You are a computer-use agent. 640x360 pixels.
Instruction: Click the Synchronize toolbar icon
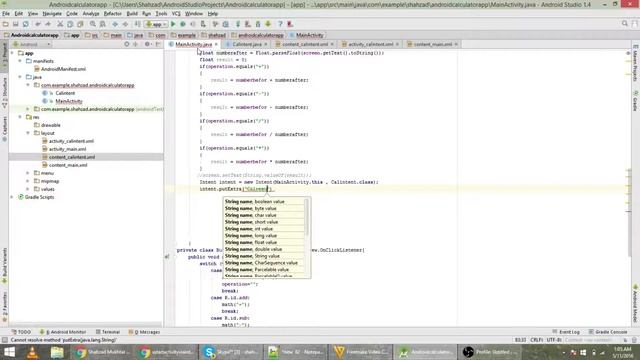[x=26, y=24]
